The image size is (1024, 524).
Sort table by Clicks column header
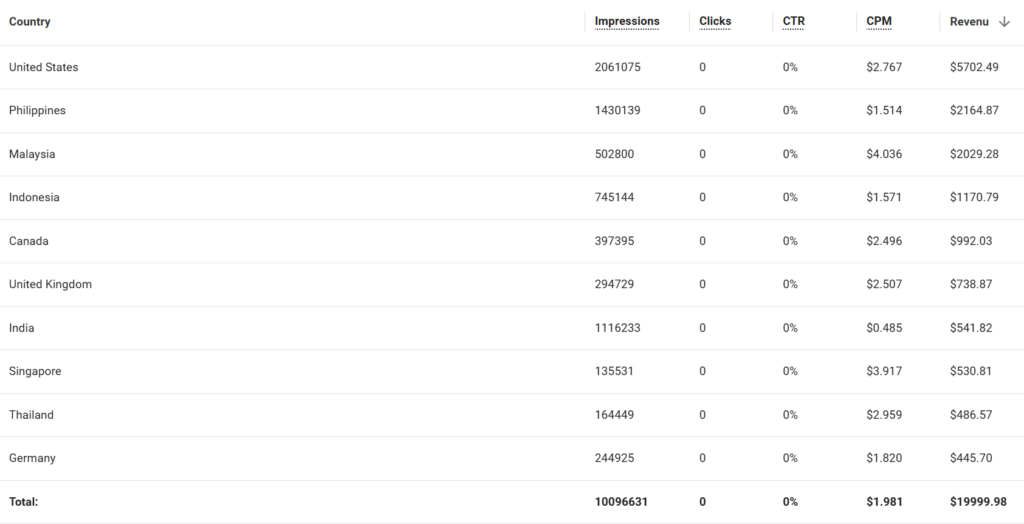[x=715, y=22]
